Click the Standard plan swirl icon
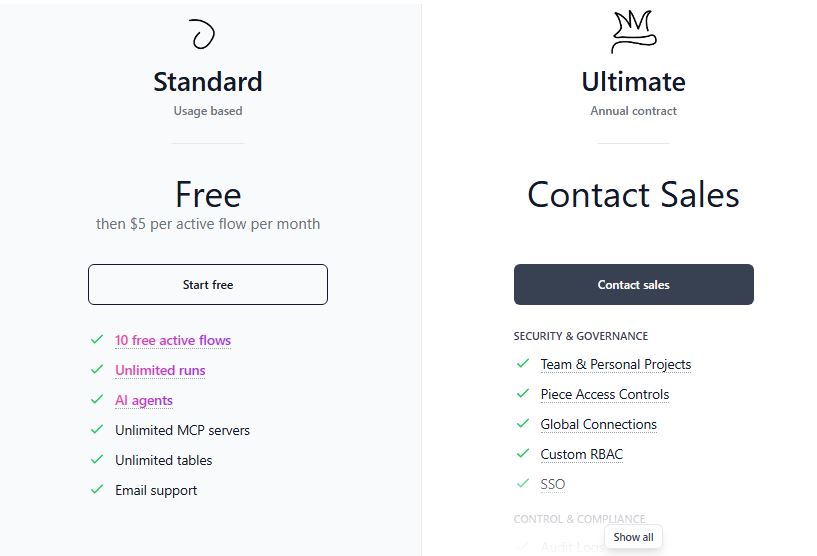817x556 pixels. pos(203,35)
